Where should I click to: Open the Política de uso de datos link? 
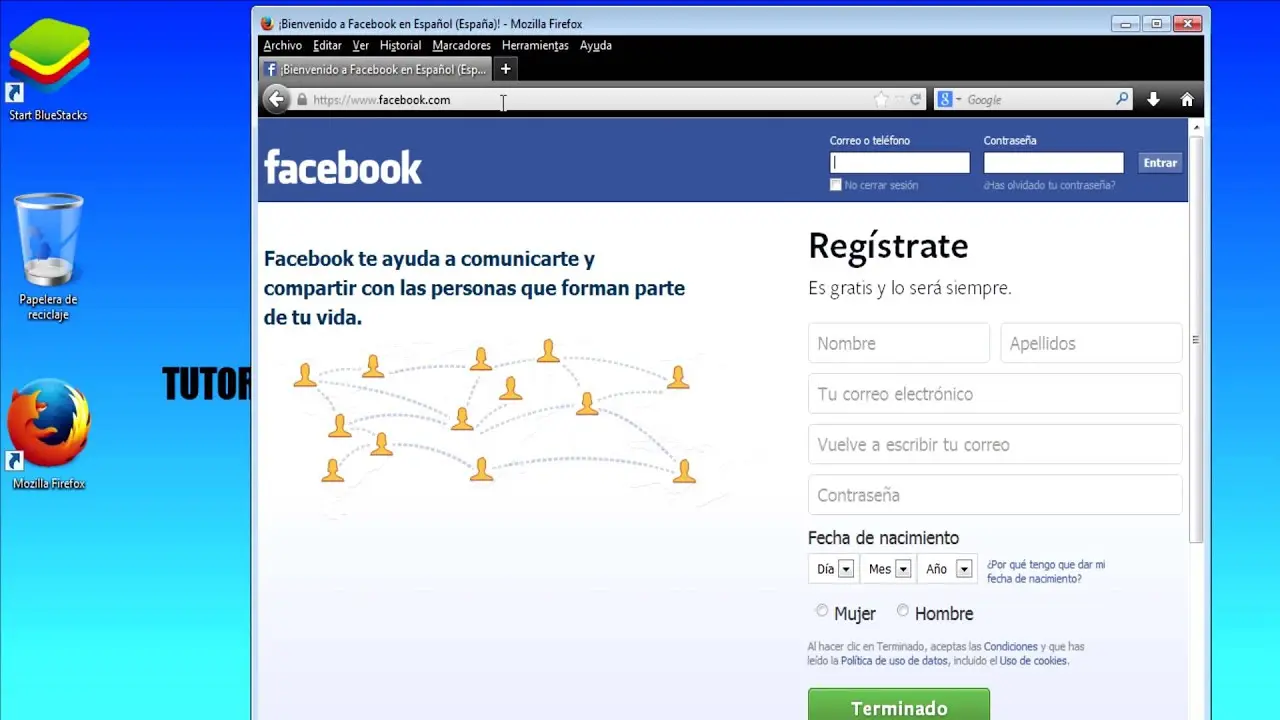894,661
